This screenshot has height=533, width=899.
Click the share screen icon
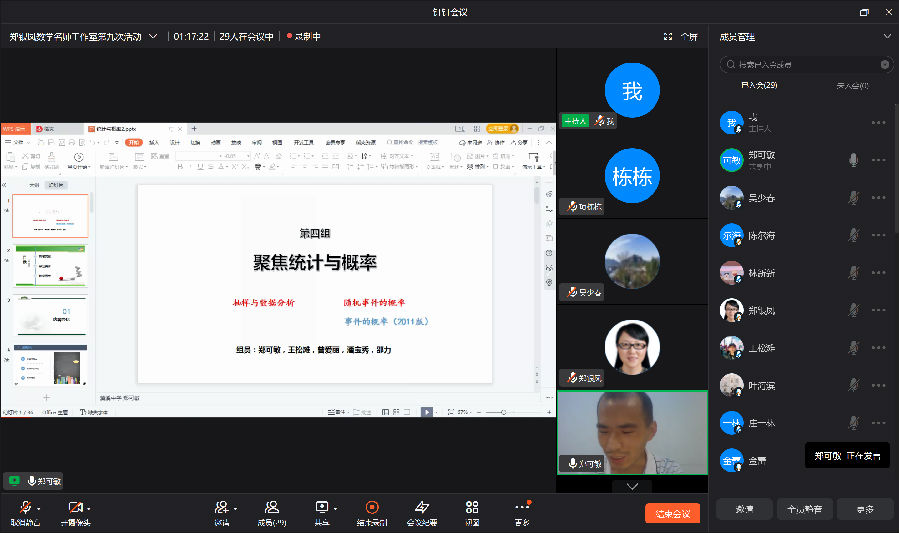322,508
